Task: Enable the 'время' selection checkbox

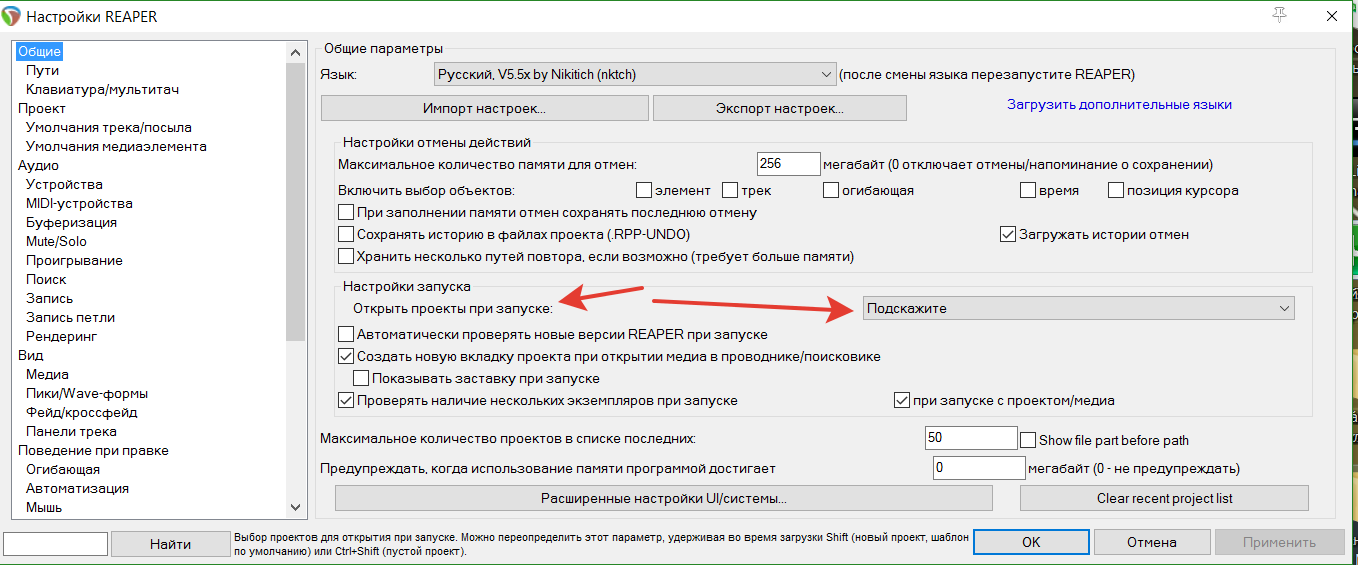Action: (1028, 190)
